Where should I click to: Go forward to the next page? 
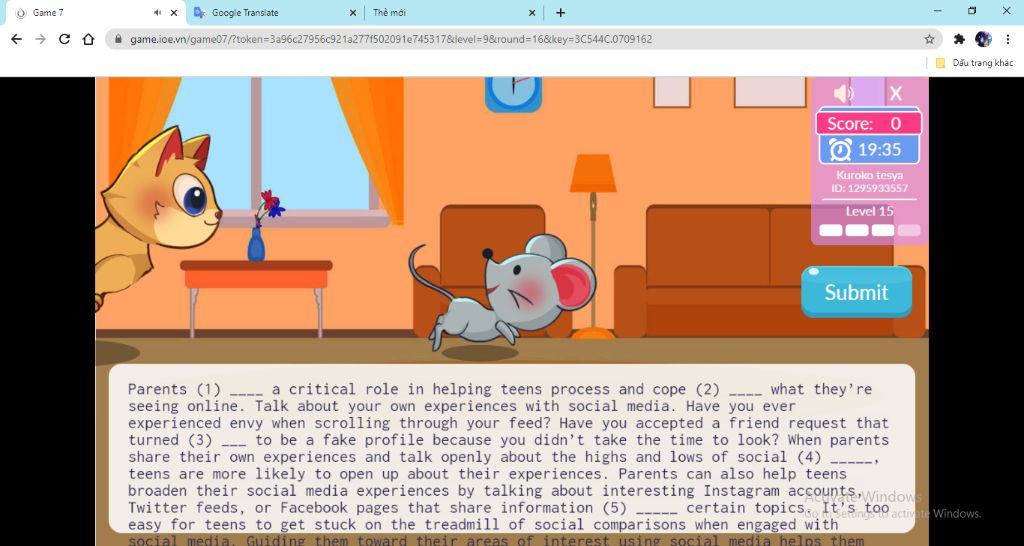[x=40, y=39]
